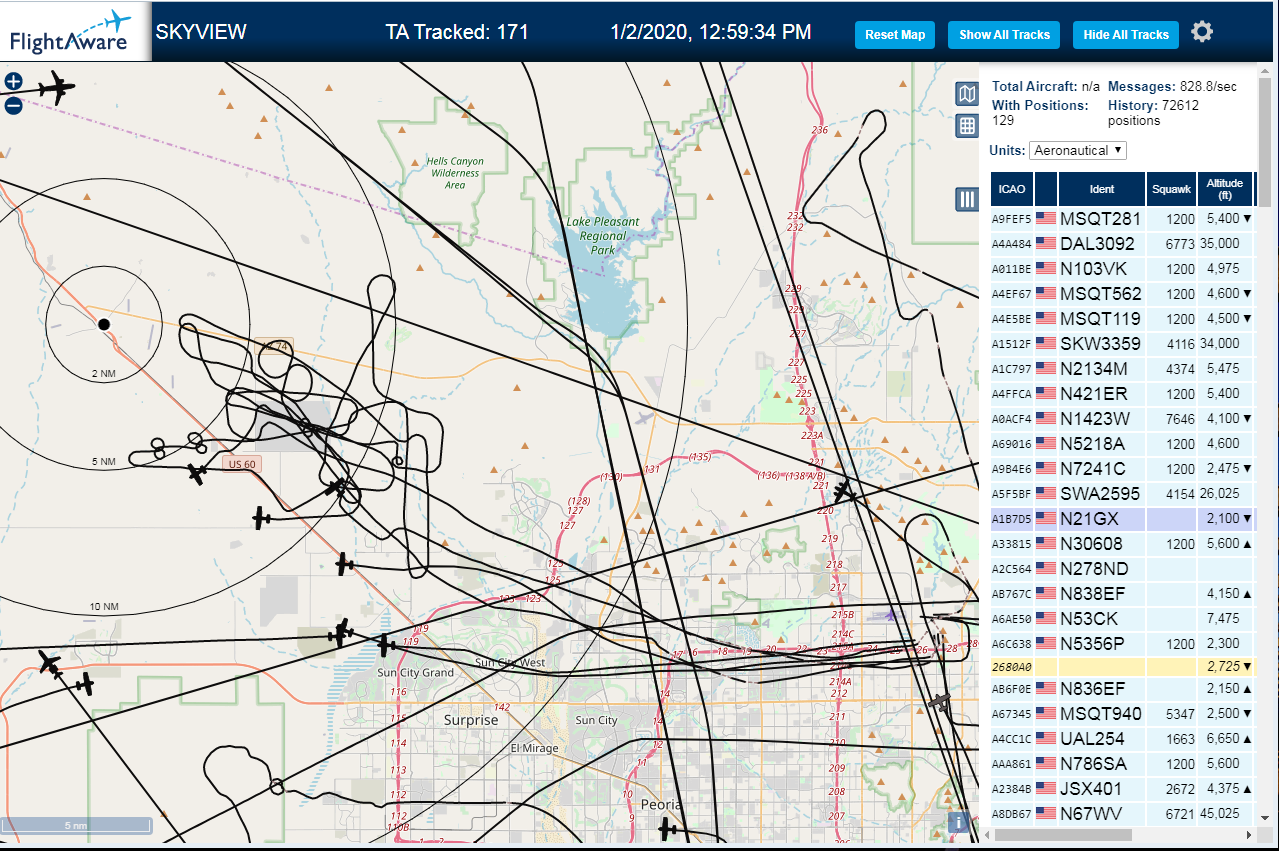Image resolution: width=1279 pixels, height=851 pixels.
Task: Zoom out with the minus button
Action: pyautogui.click(x=14, y=105)
